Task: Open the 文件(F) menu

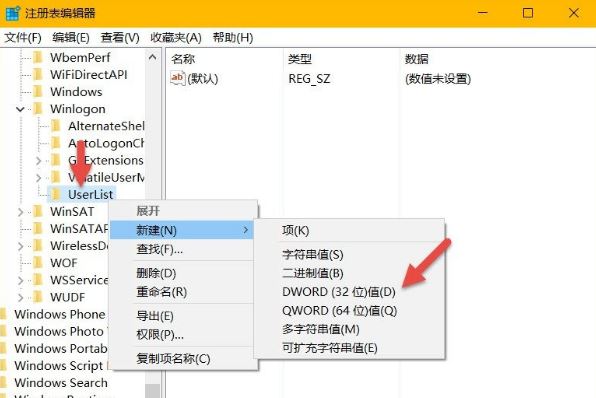Action: 23,38
